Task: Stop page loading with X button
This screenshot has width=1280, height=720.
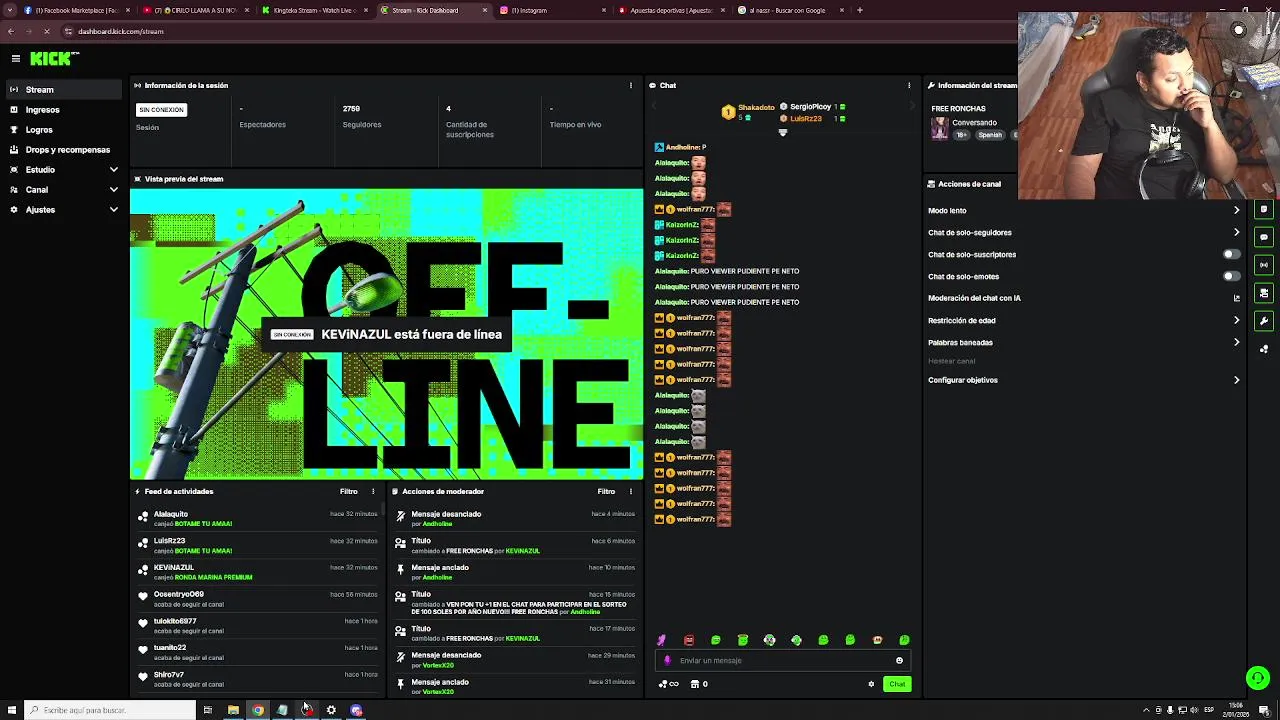Action: tap(46, 31)
